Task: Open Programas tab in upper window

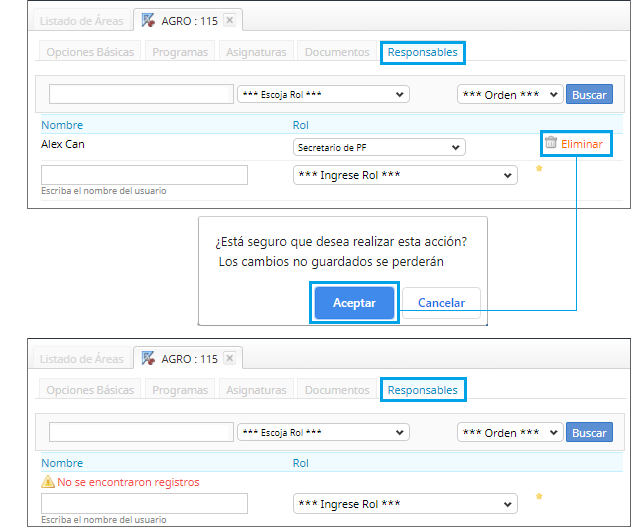Action: 180,52
